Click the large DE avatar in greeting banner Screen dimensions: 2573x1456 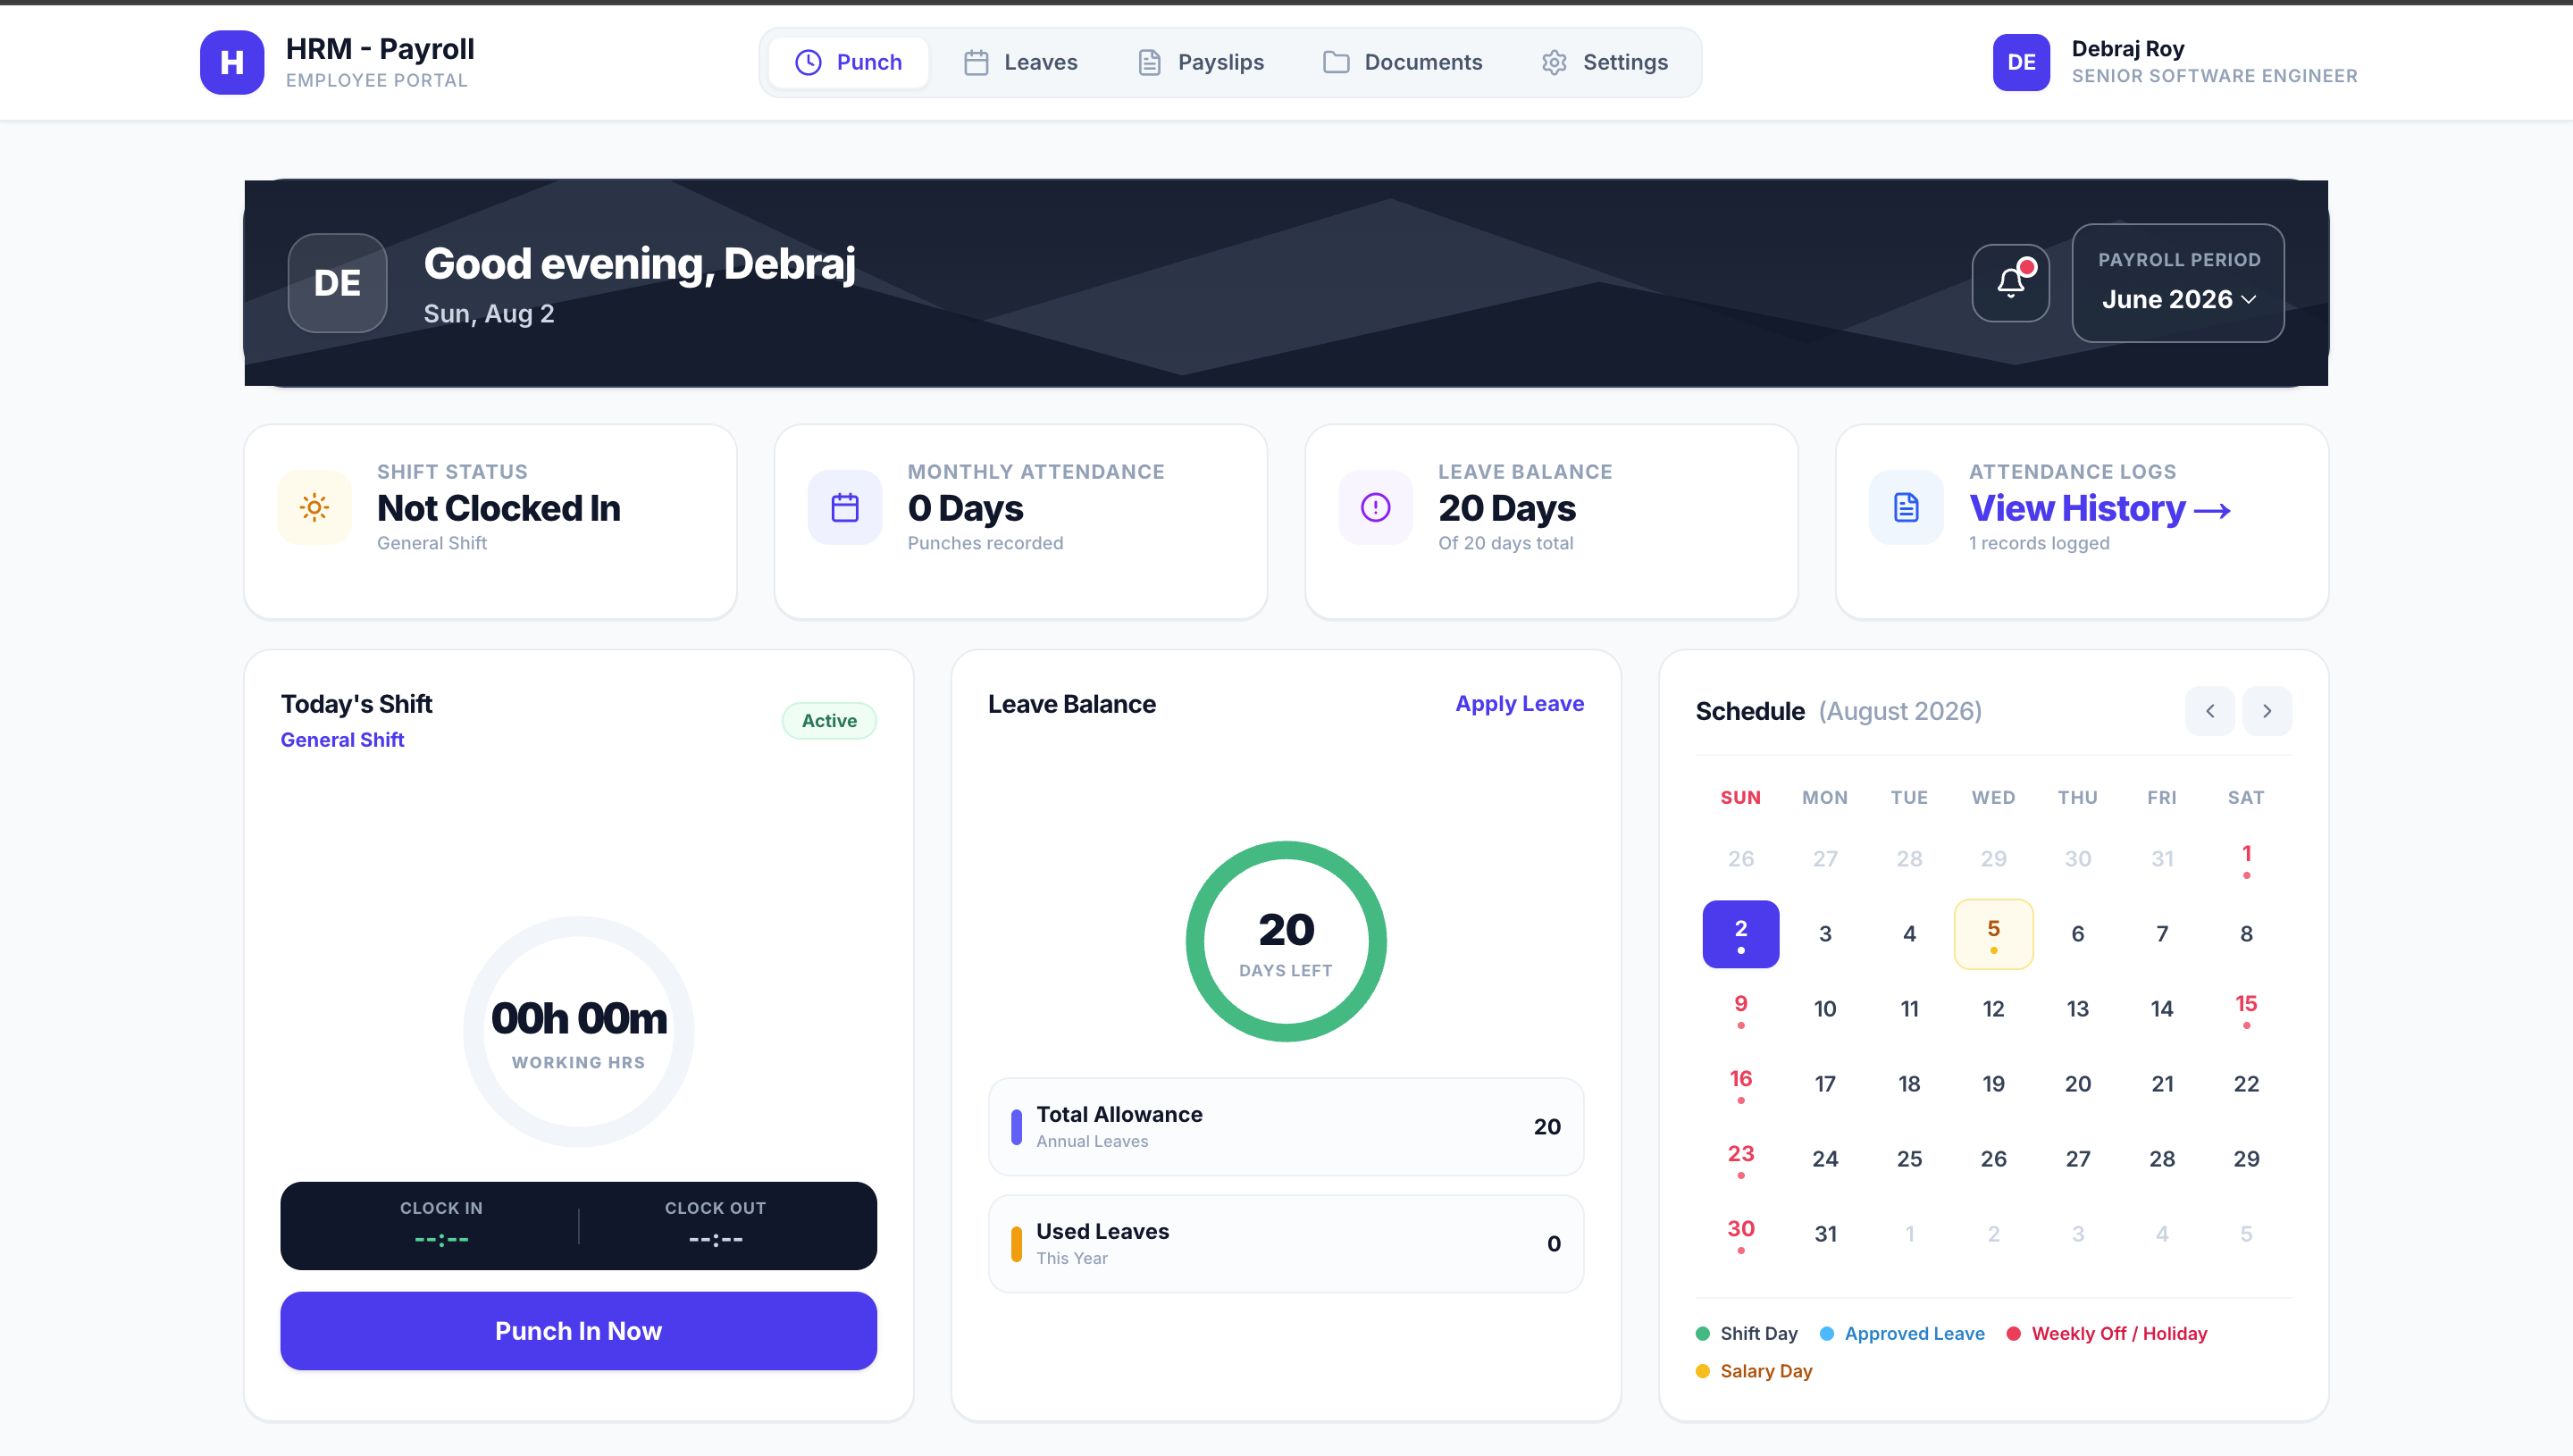pyautogui.click(x=337, y=283)
